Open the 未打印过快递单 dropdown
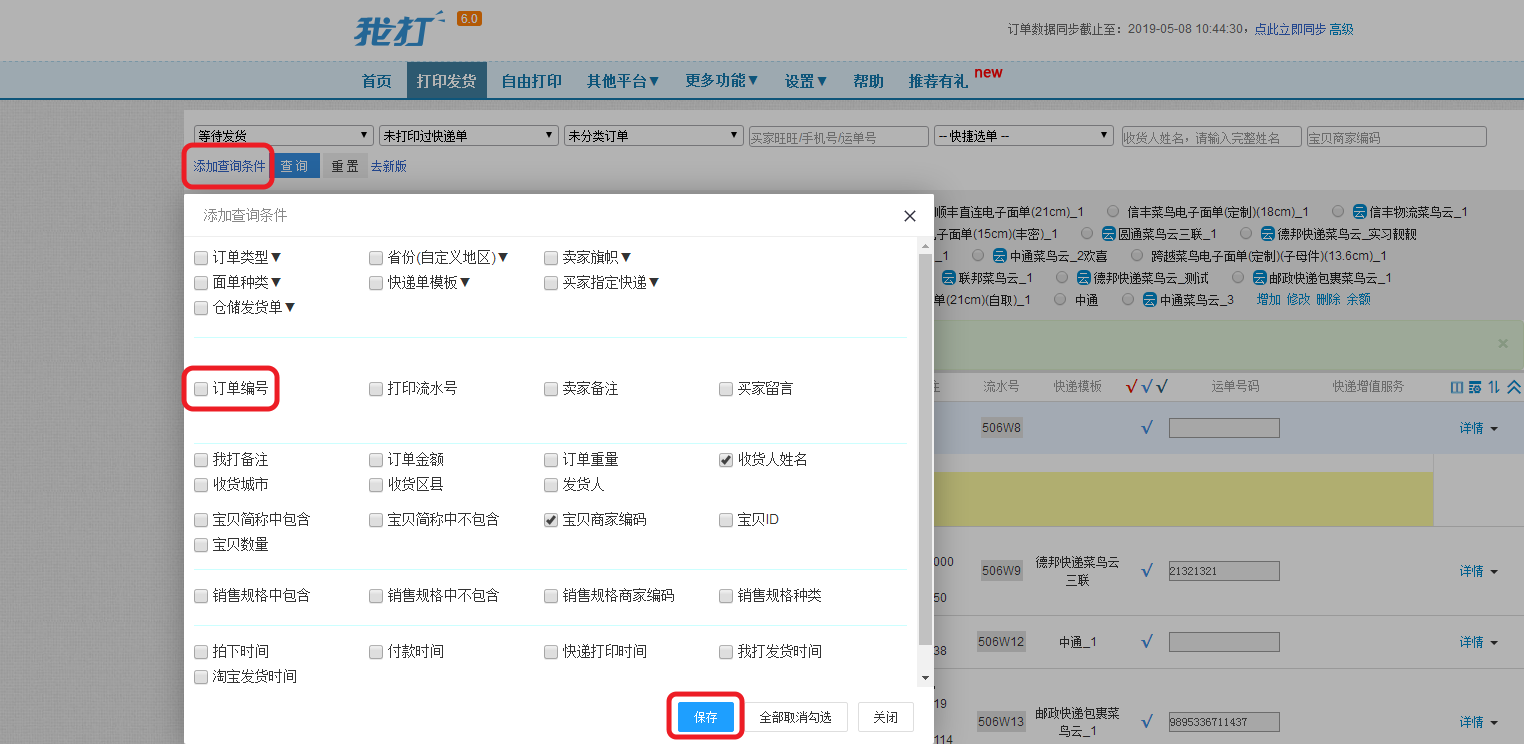1524x744 pixels. (x=469, y=135)
